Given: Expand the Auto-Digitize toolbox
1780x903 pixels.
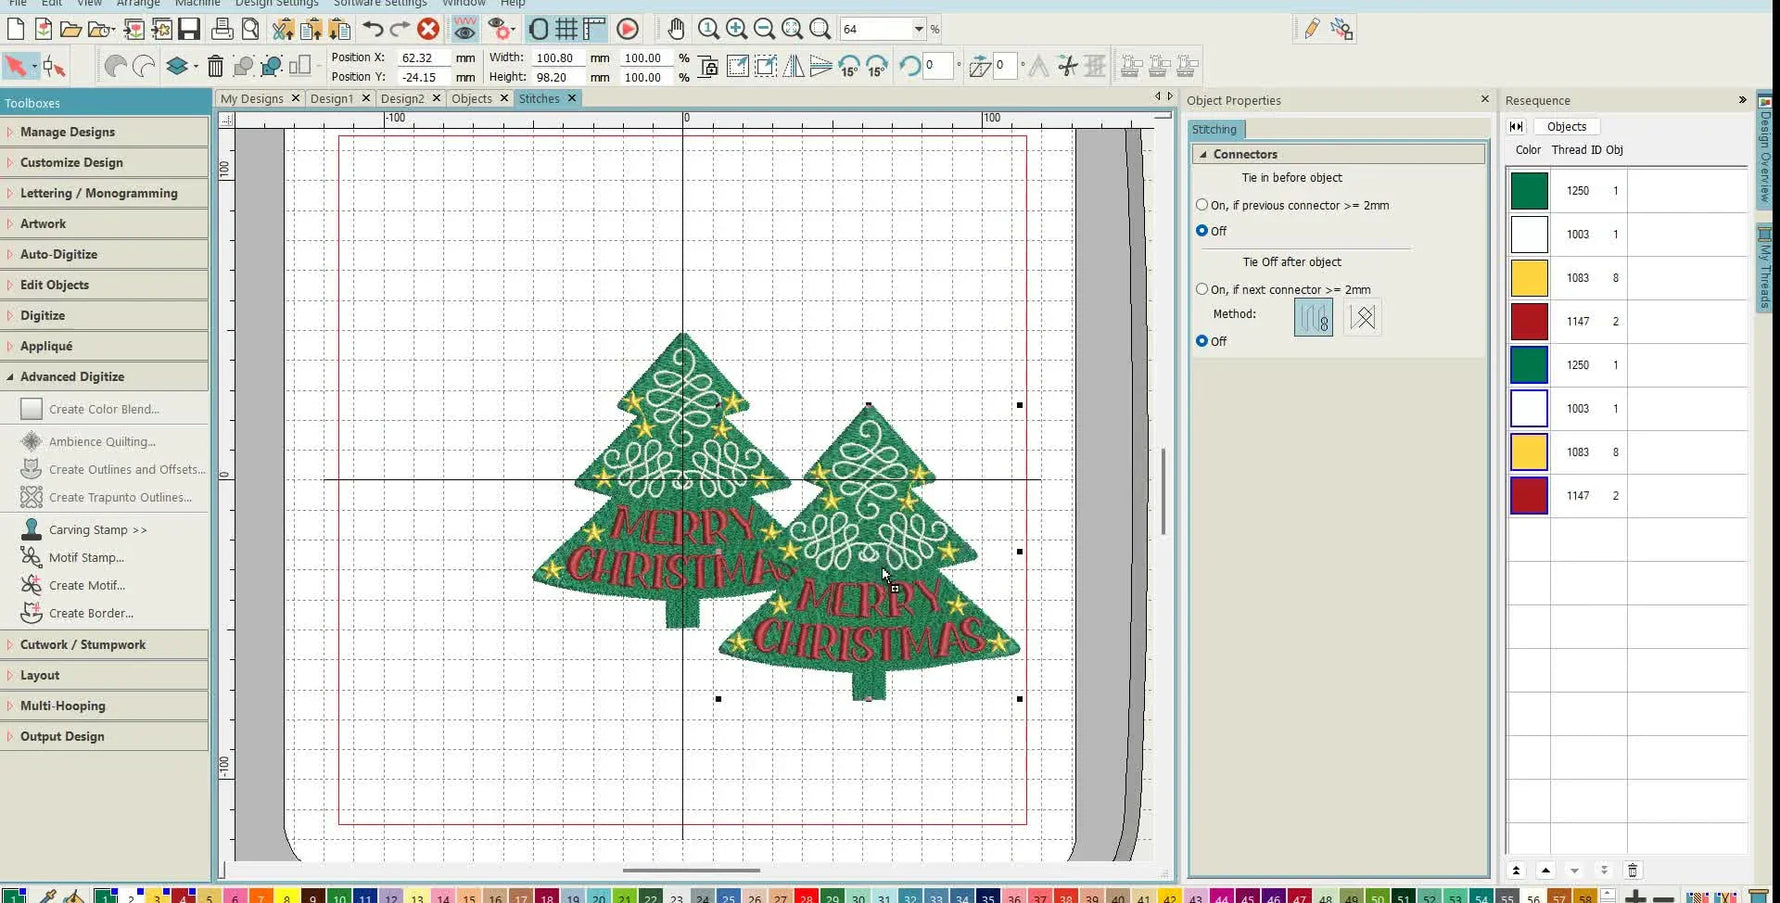Looking at the screenshot, I should click(104, 254).
